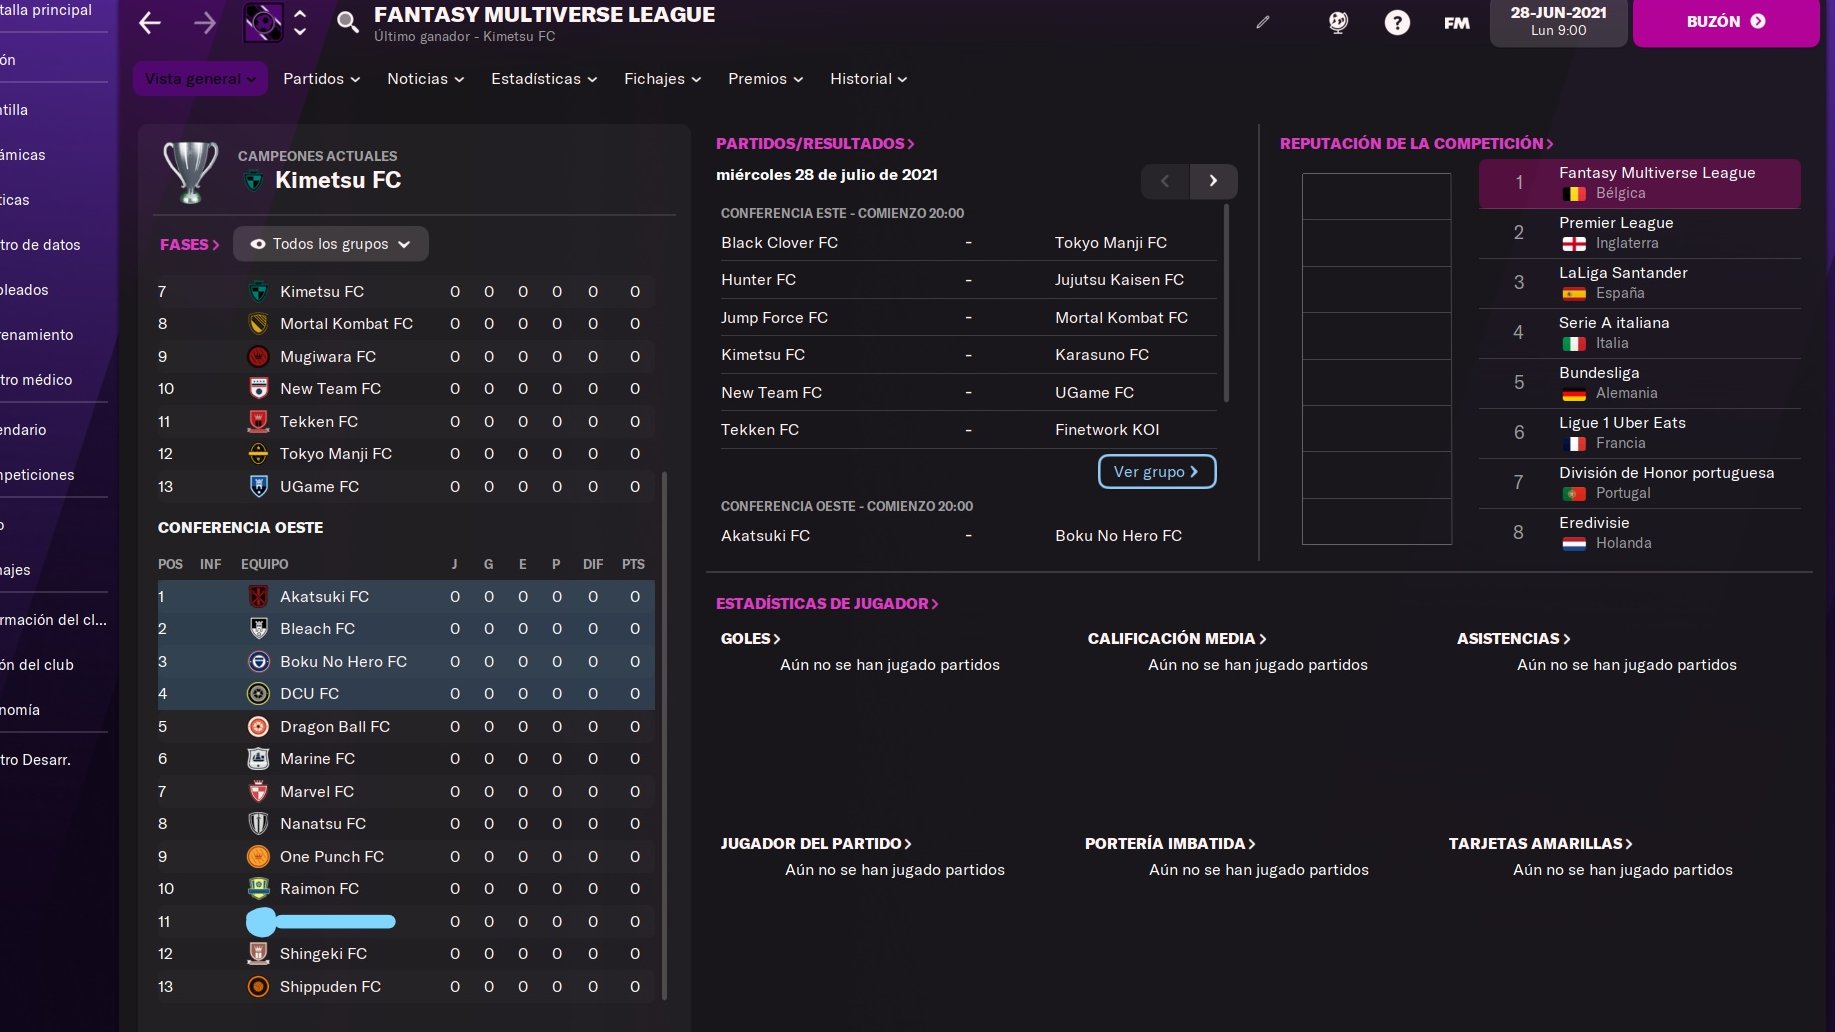Open the club badge selector icon
The height and width of the screenshot is (1032, 1835).
click(x=263, y=22)
